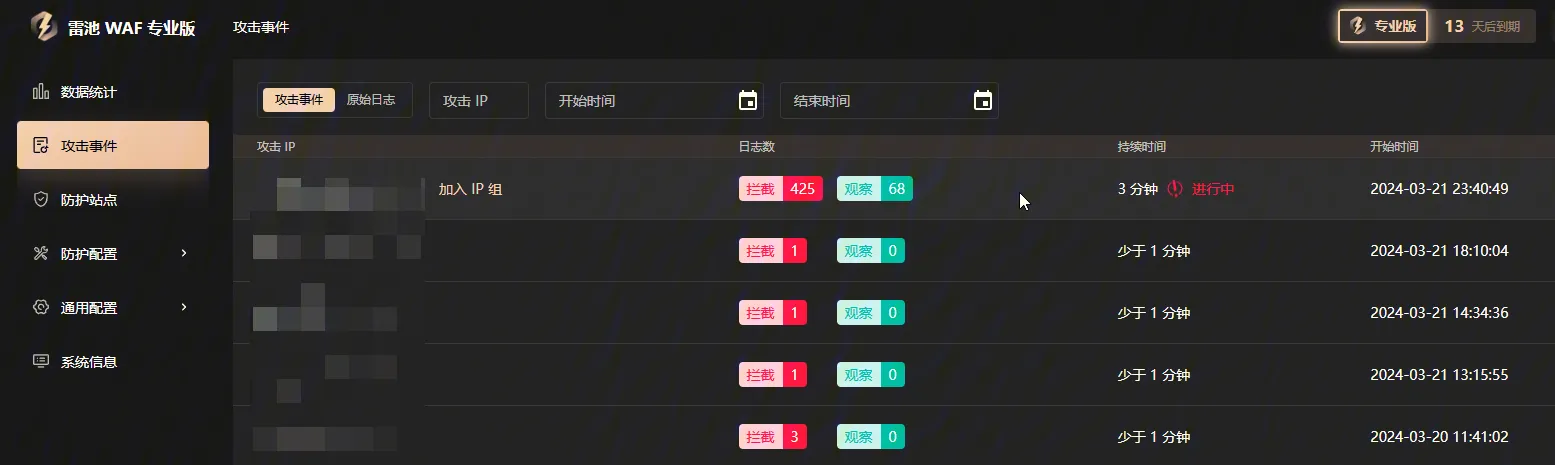1555x465 pixels.
Task: Switch to 攻击事件 view toggle
Action: tap(299, 100)
